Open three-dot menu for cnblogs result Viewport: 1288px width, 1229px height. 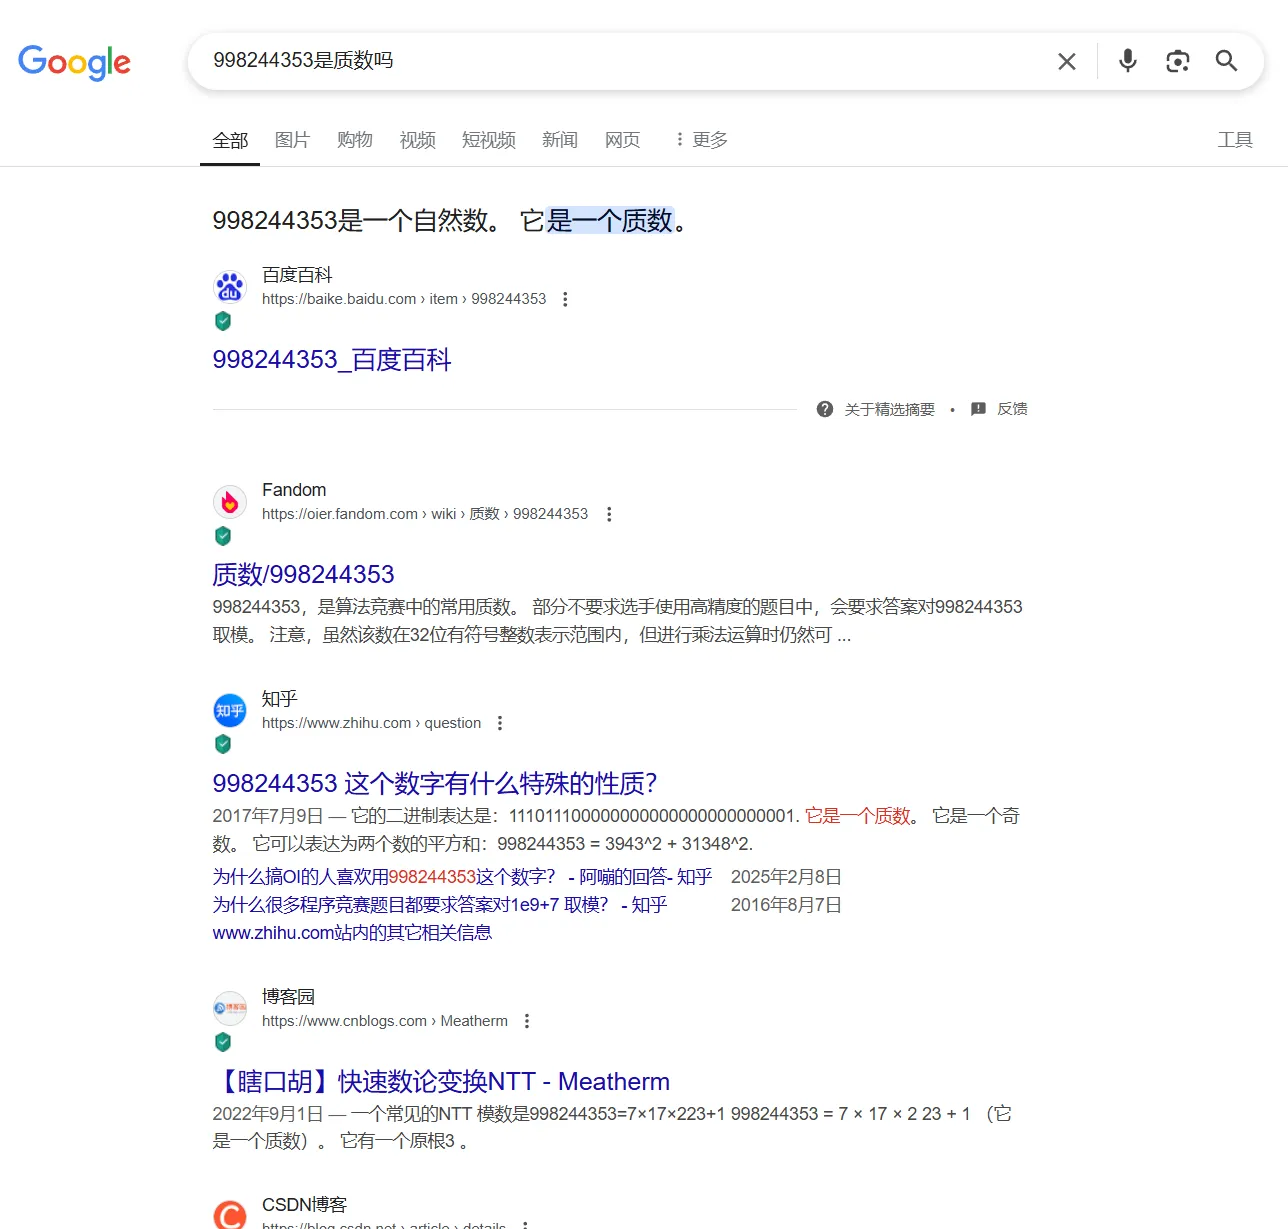527,1021
